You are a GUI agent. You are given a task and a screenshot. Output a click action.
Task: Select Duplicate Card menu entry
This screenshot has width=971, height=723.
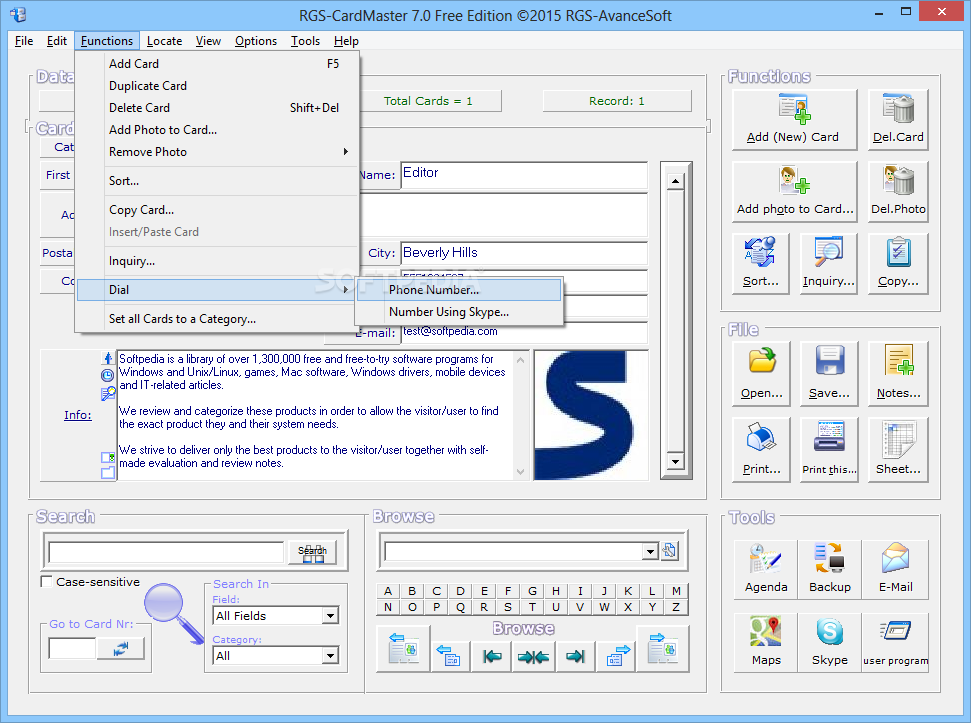pos(217,86)
